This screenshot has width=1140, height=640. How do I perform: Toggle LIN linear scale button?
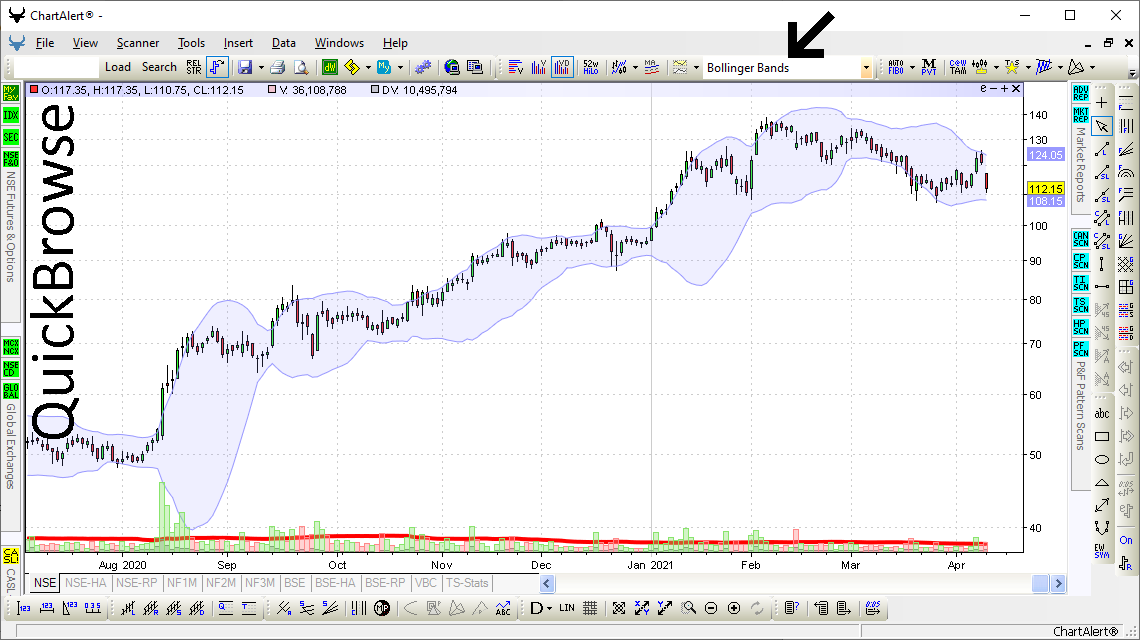(x=567, y=608)
